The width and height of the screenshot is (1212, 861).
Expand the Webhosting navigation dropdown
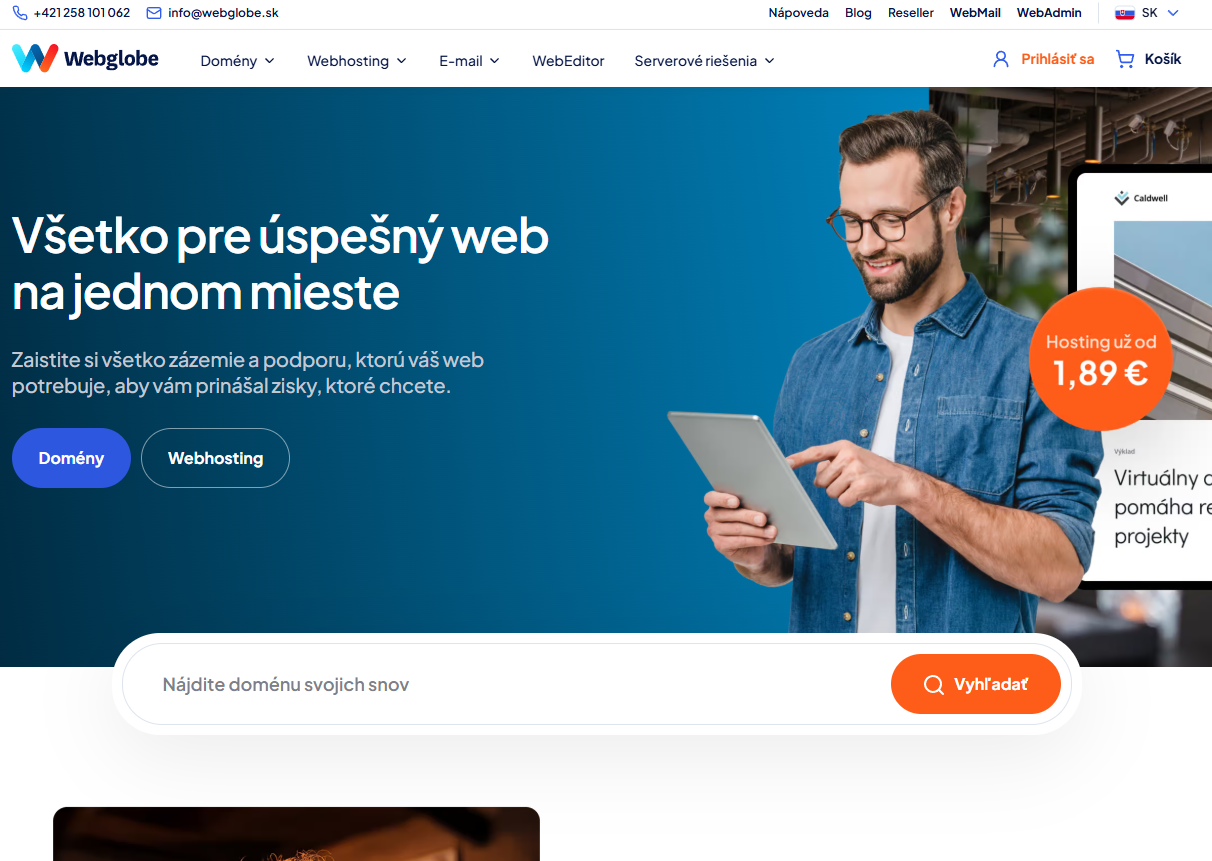point(357,61)
